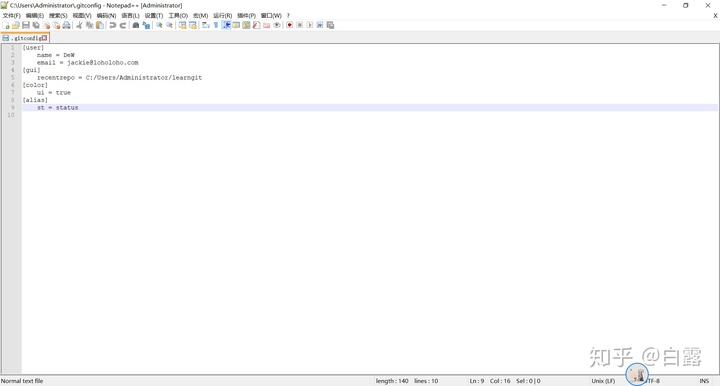720x386 pixels.
Task: Open Find with the binoculars icon
Action: pos(136,25)
